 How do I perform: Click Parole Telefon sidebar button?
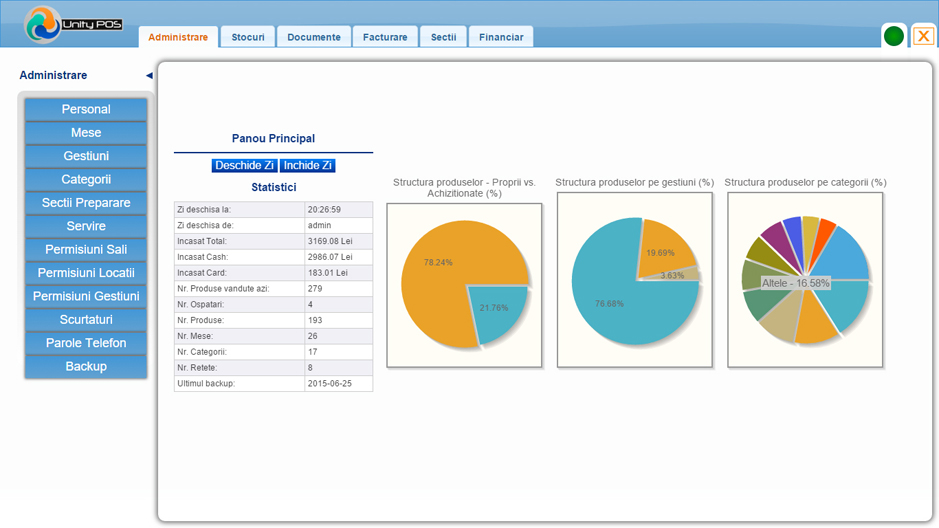click(86, 343)
